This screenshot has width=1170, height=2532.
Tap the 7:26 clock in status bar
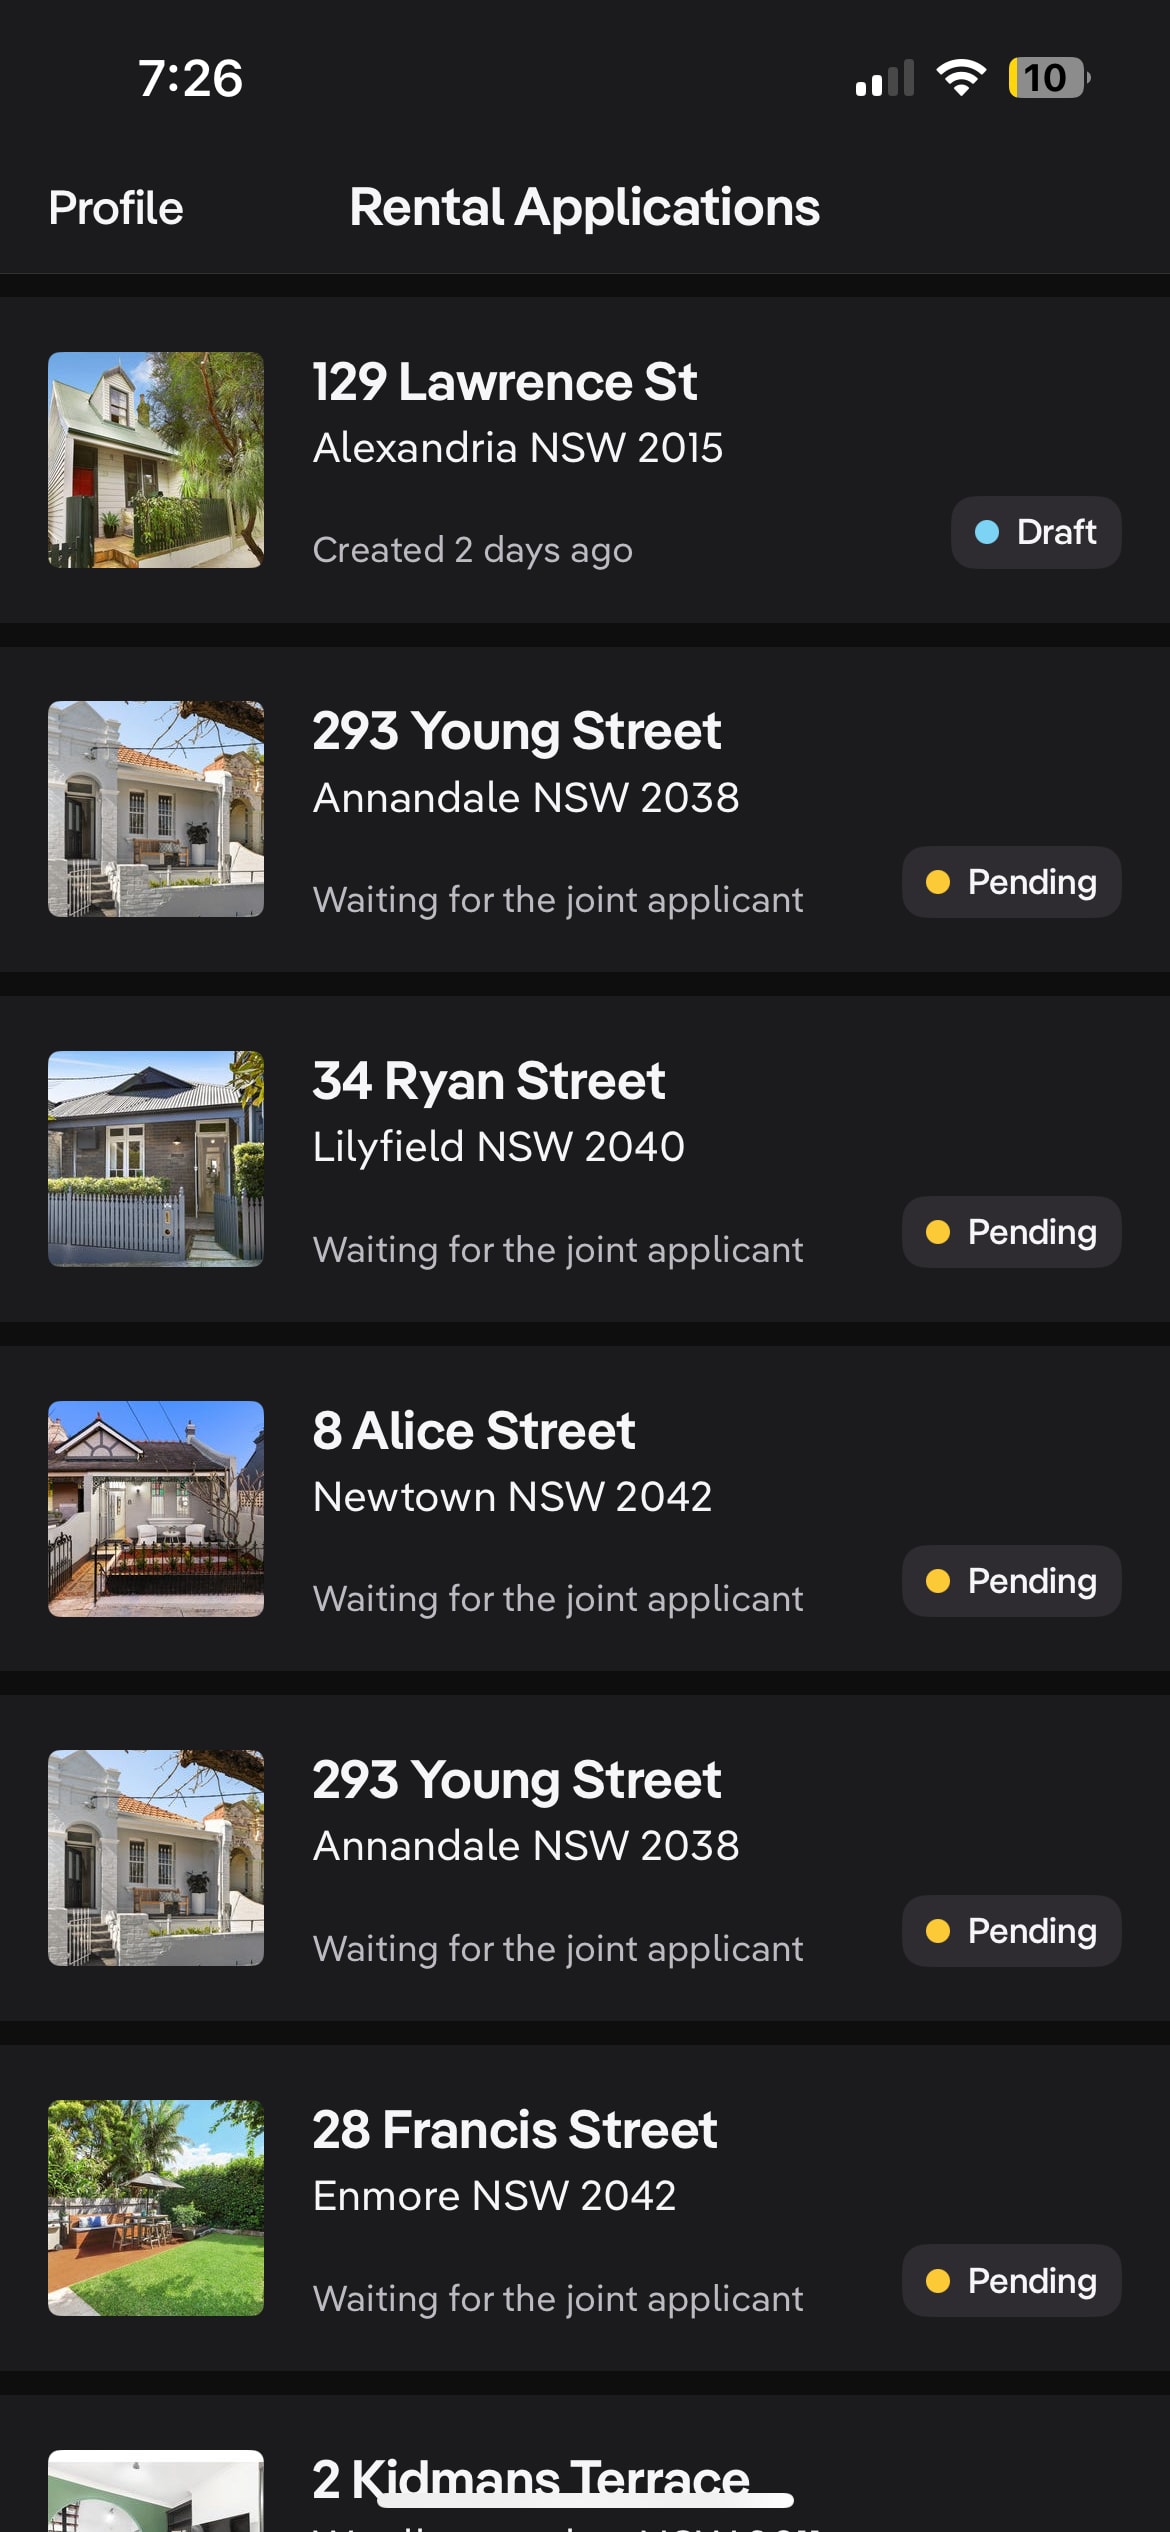coord(190,78)
